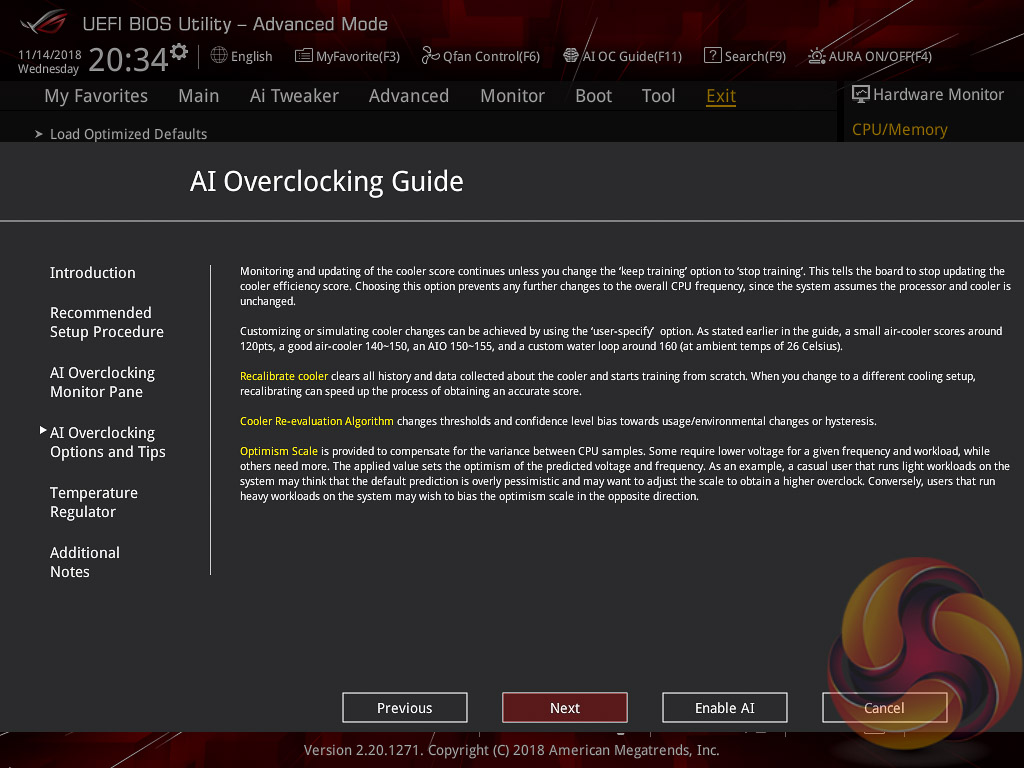Click the globe language icon

(219, 56)
